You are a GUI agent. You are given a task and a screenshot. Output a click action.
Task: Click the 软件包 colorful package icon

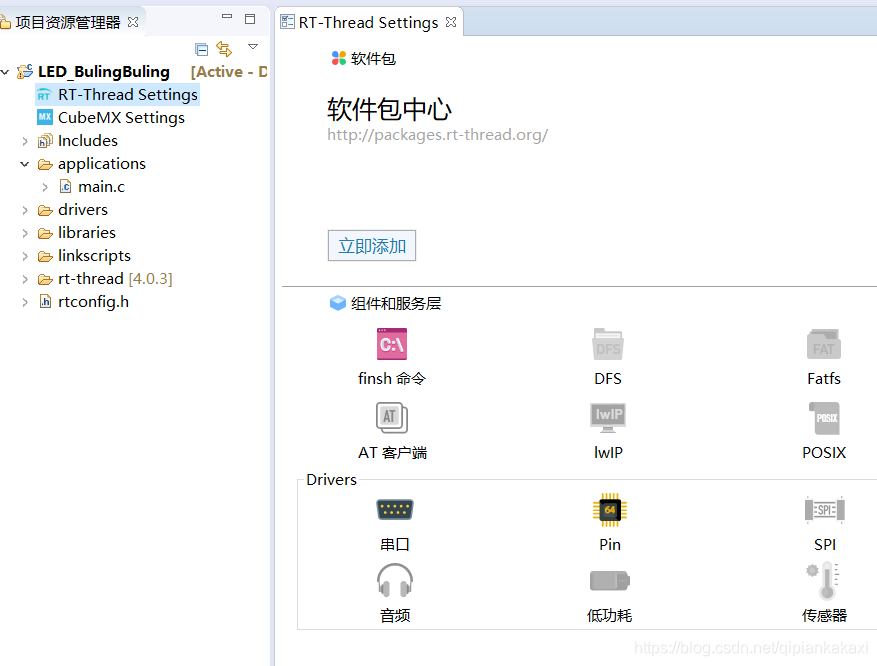coord(338,58)
